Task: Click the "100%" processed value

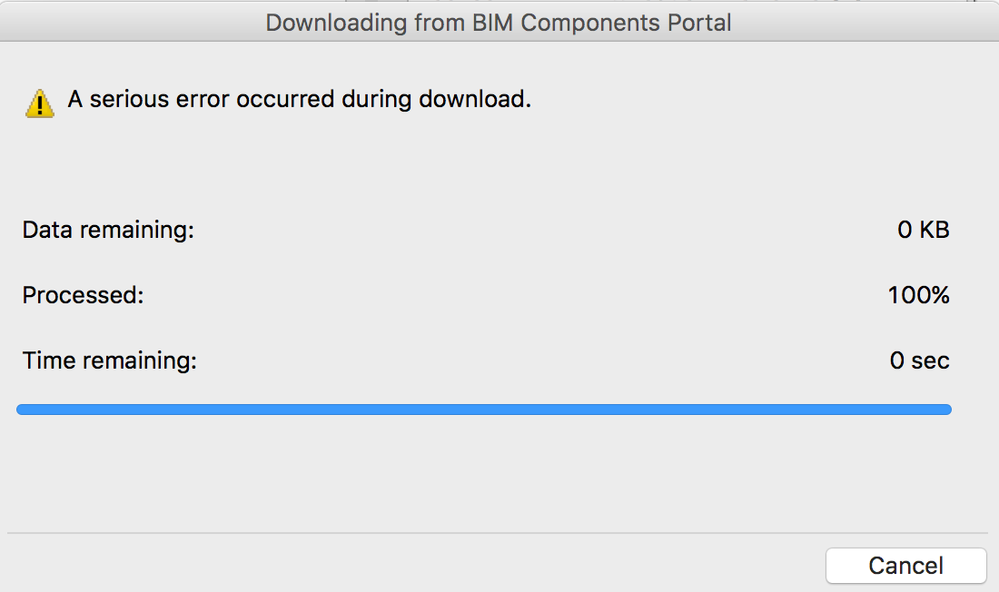Action: click(x=918, y=295)
